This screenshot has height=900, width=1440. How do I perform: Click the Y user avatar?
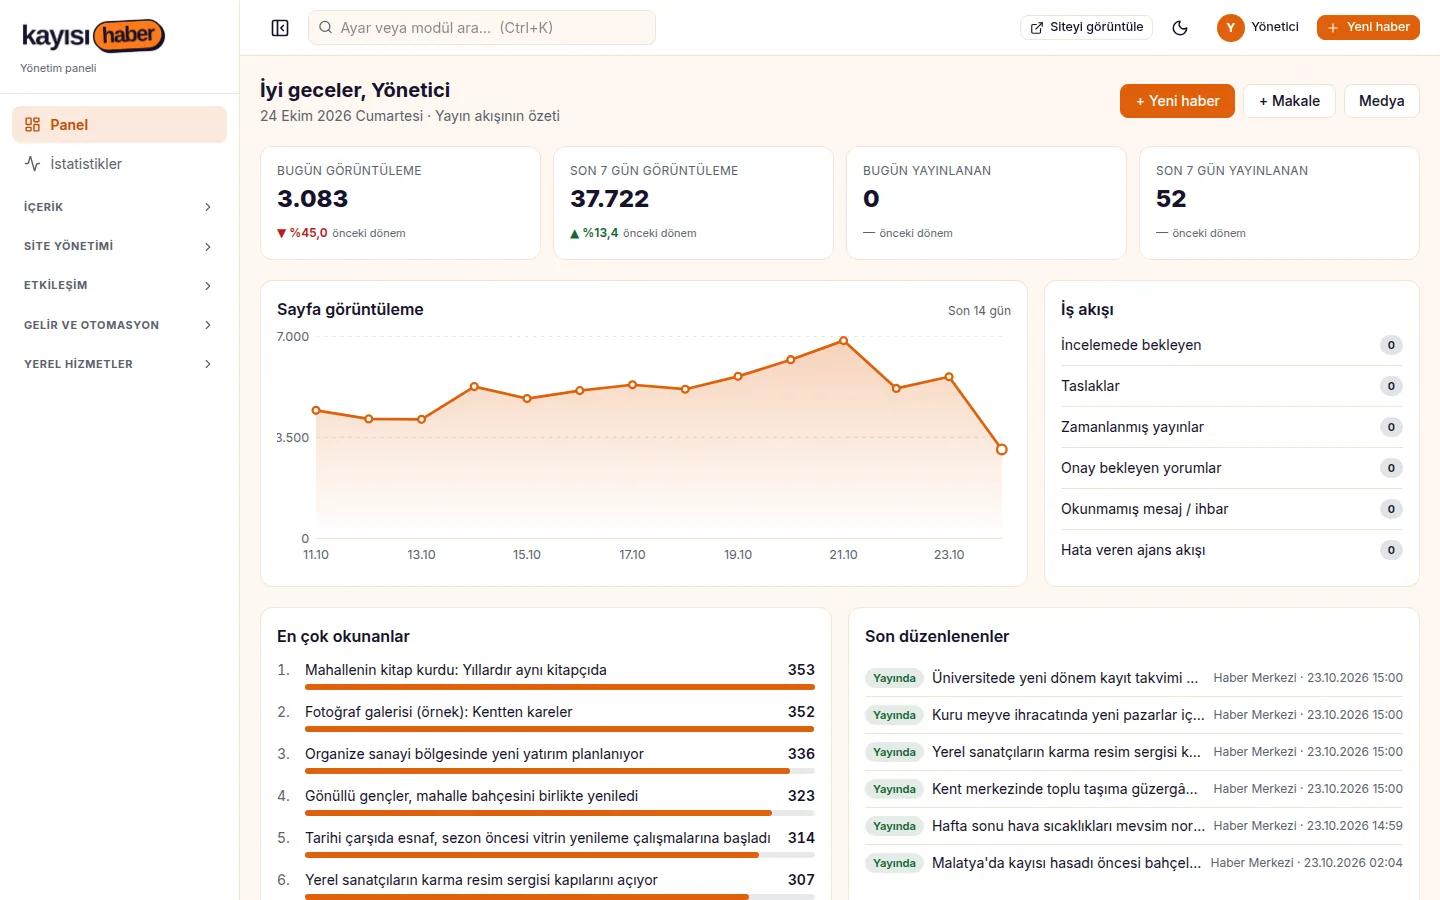coord(1230,28)
